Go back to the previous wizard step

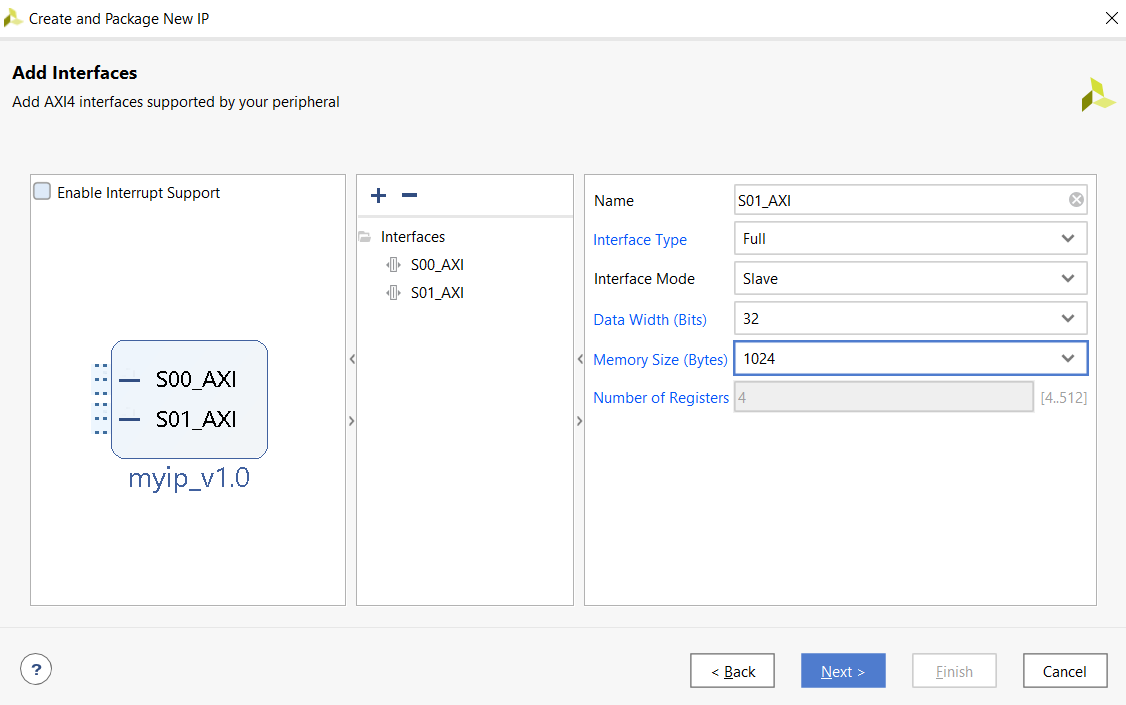point(732,670)
